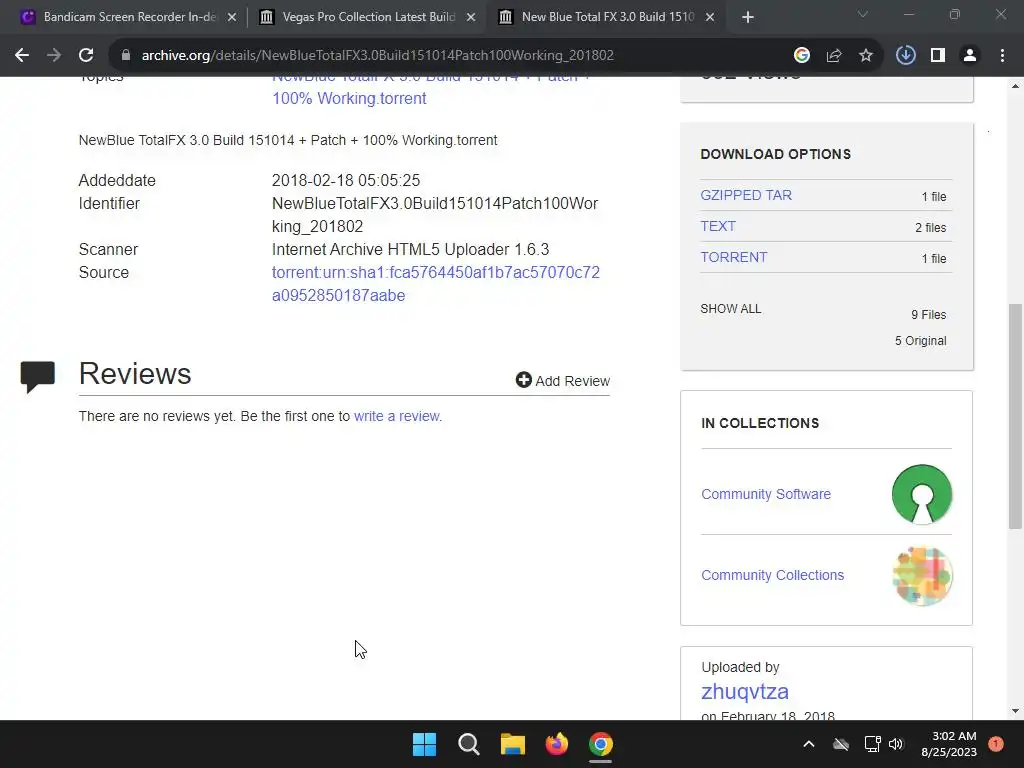Click the 5 Original count
1024x768 pixels.
pos(920,341)
